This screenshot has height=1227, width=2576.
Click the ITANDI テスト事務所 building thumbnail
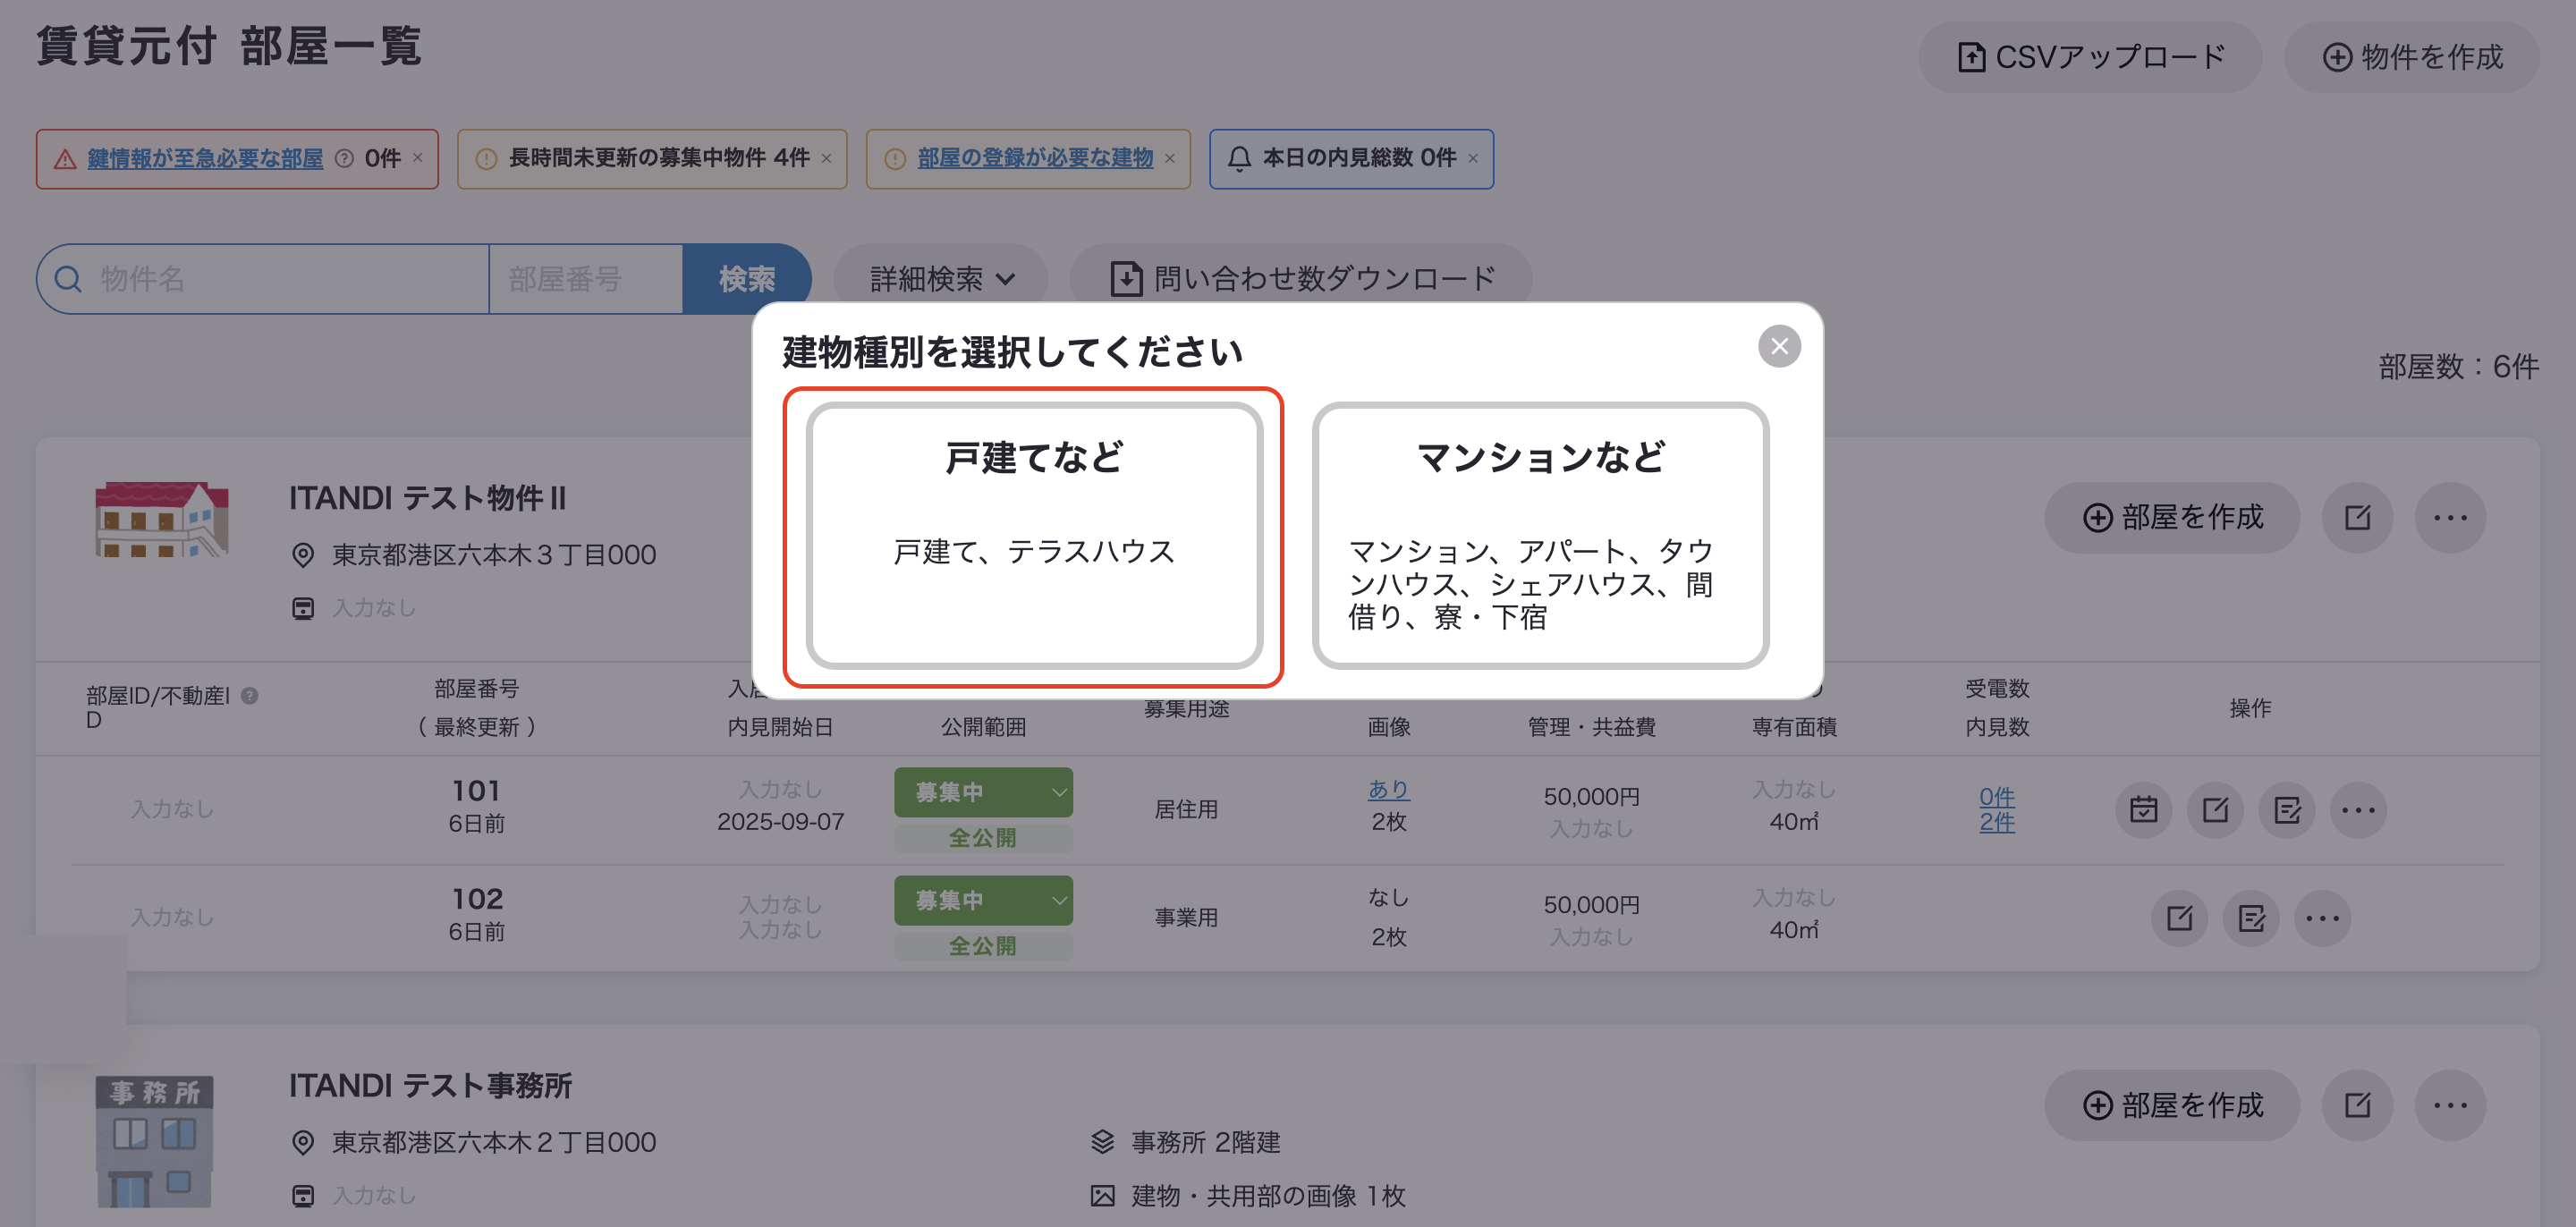point(154,1142)
